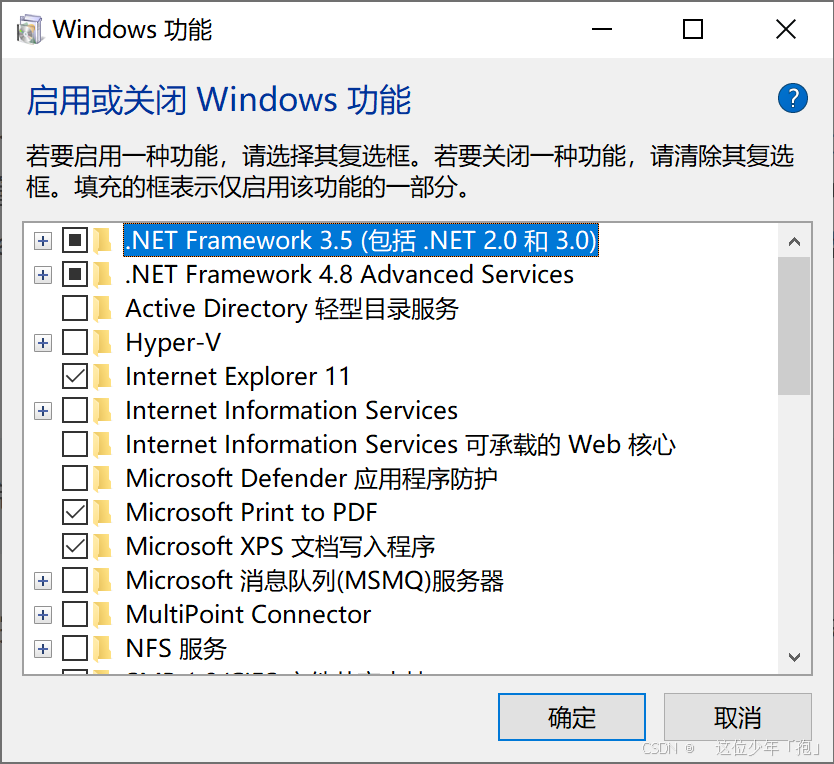Click the folder icon next to Hyper-V

tap(100, 342)
